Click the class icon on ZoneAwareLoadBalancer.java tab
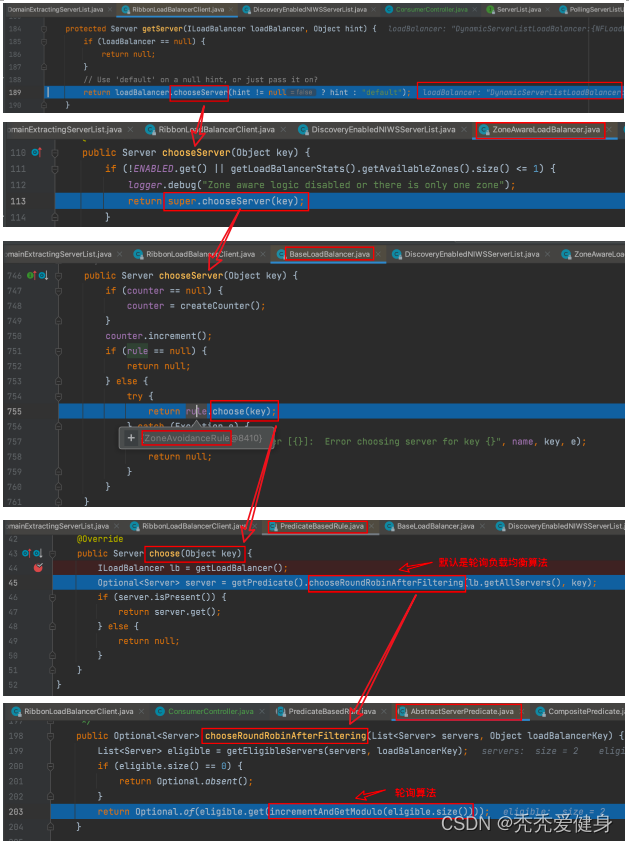 coord(484,130)
